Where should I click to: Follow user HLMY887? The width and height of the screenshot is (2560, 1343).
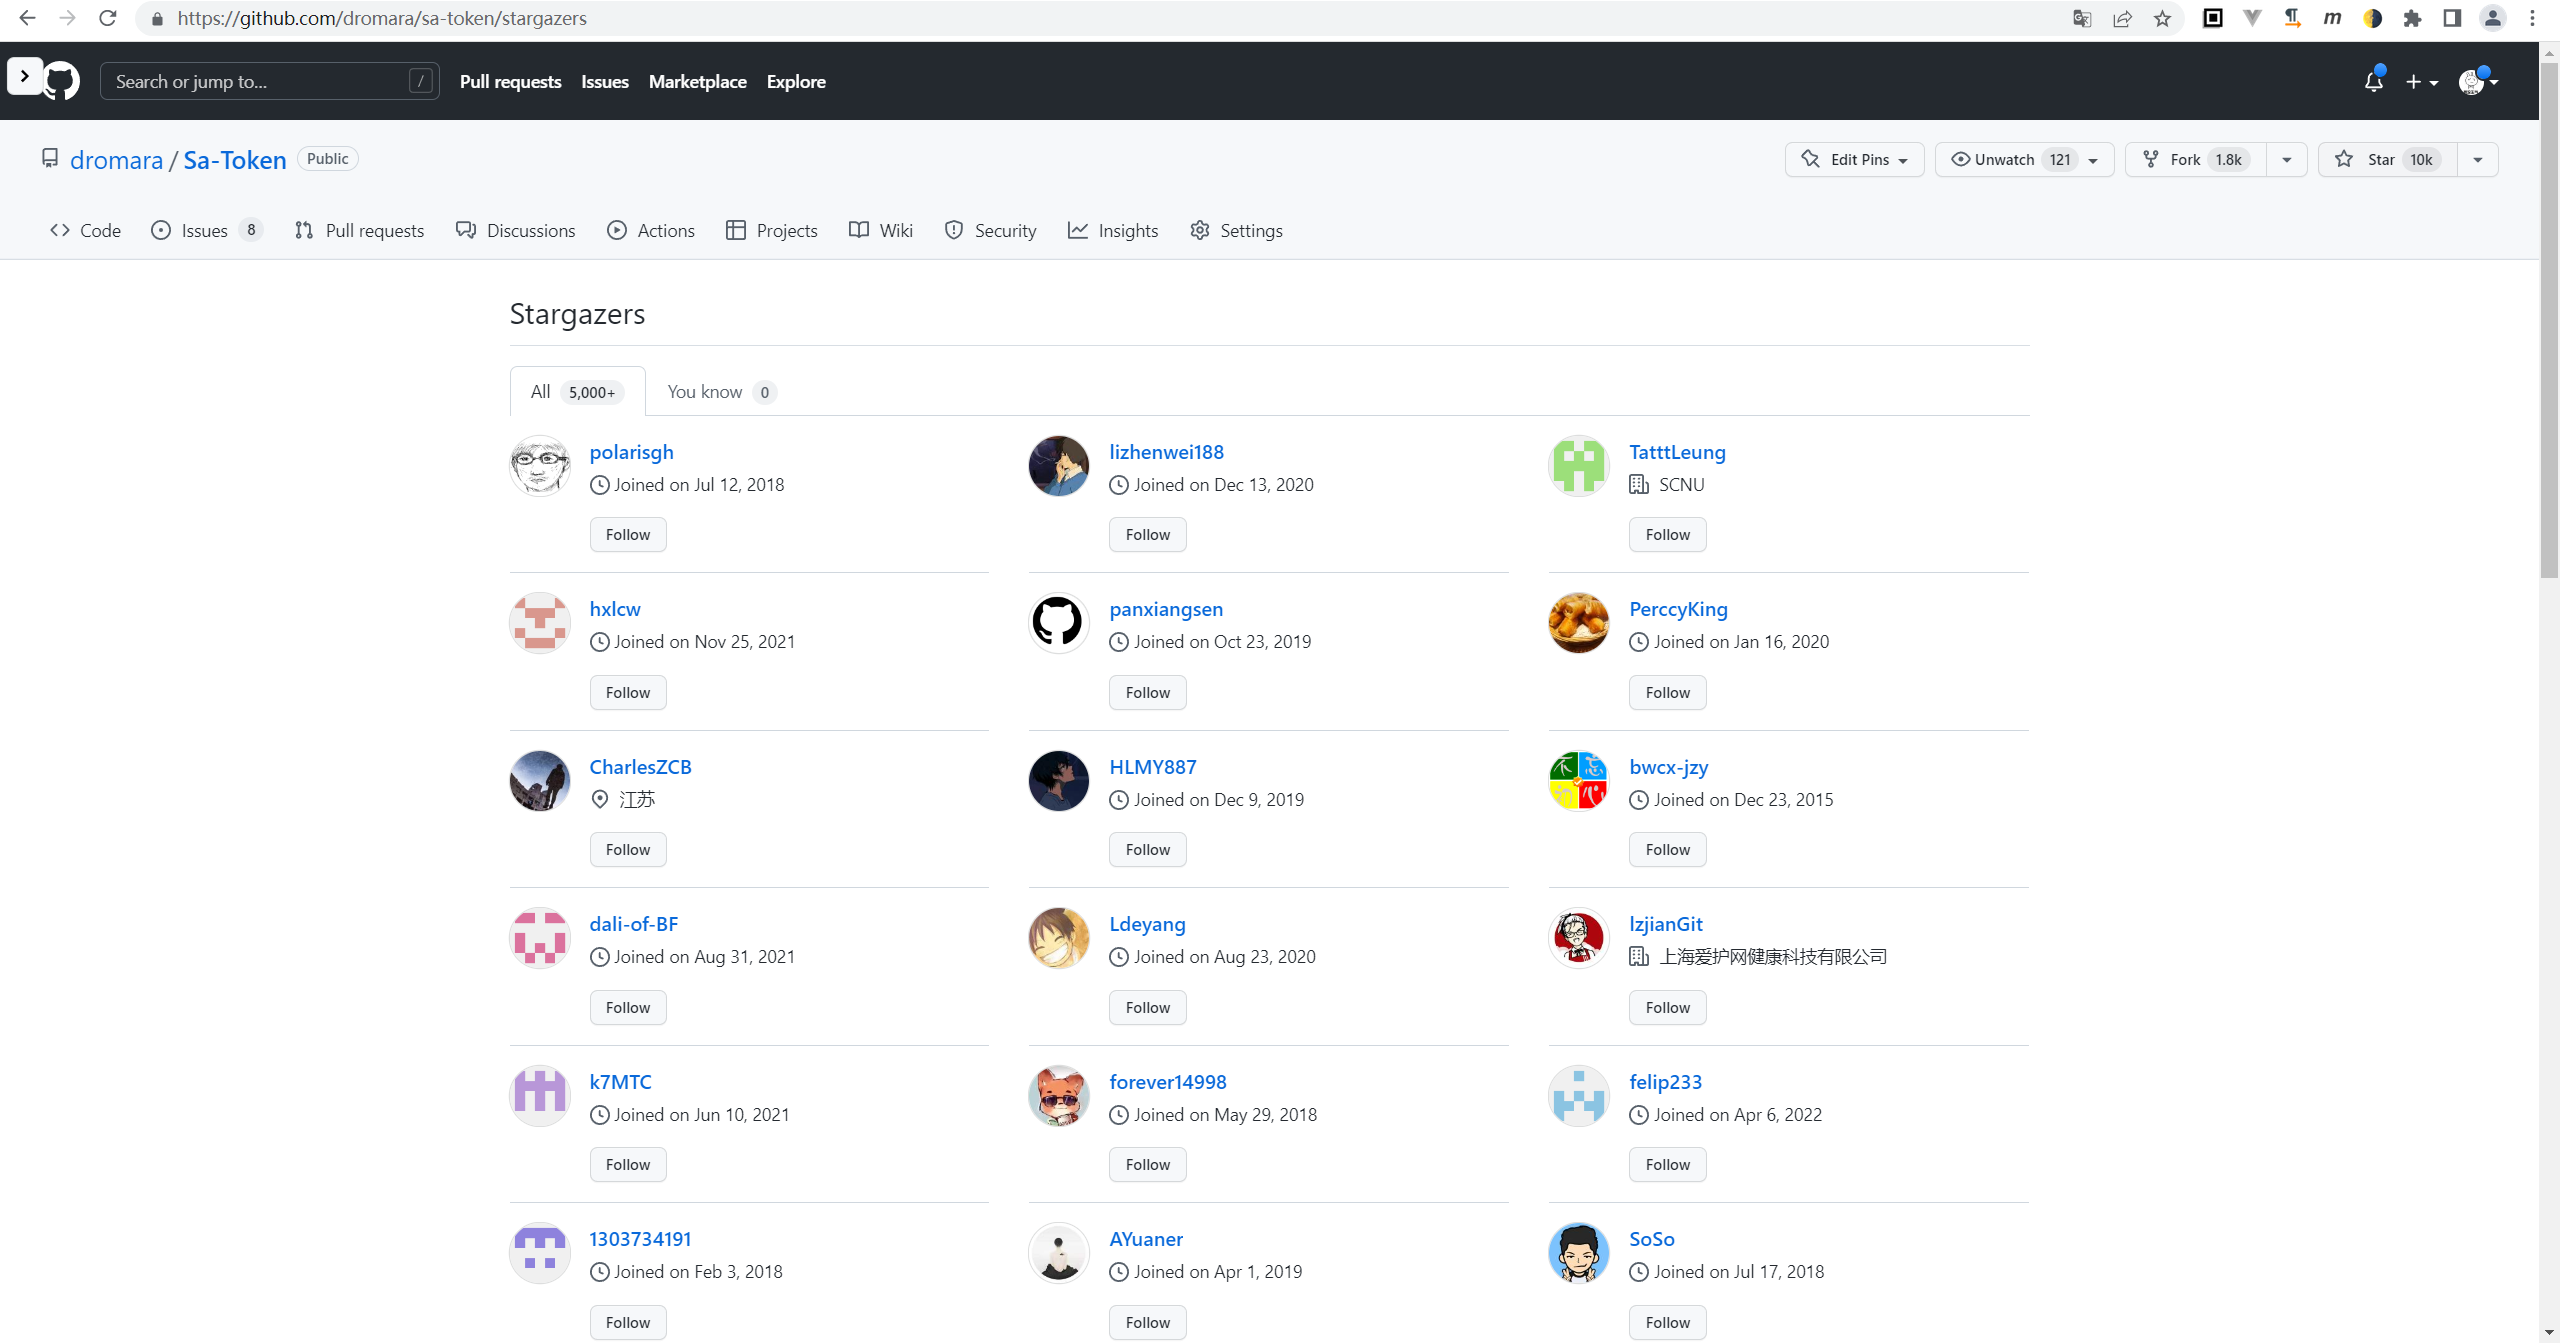[1148, 850]
